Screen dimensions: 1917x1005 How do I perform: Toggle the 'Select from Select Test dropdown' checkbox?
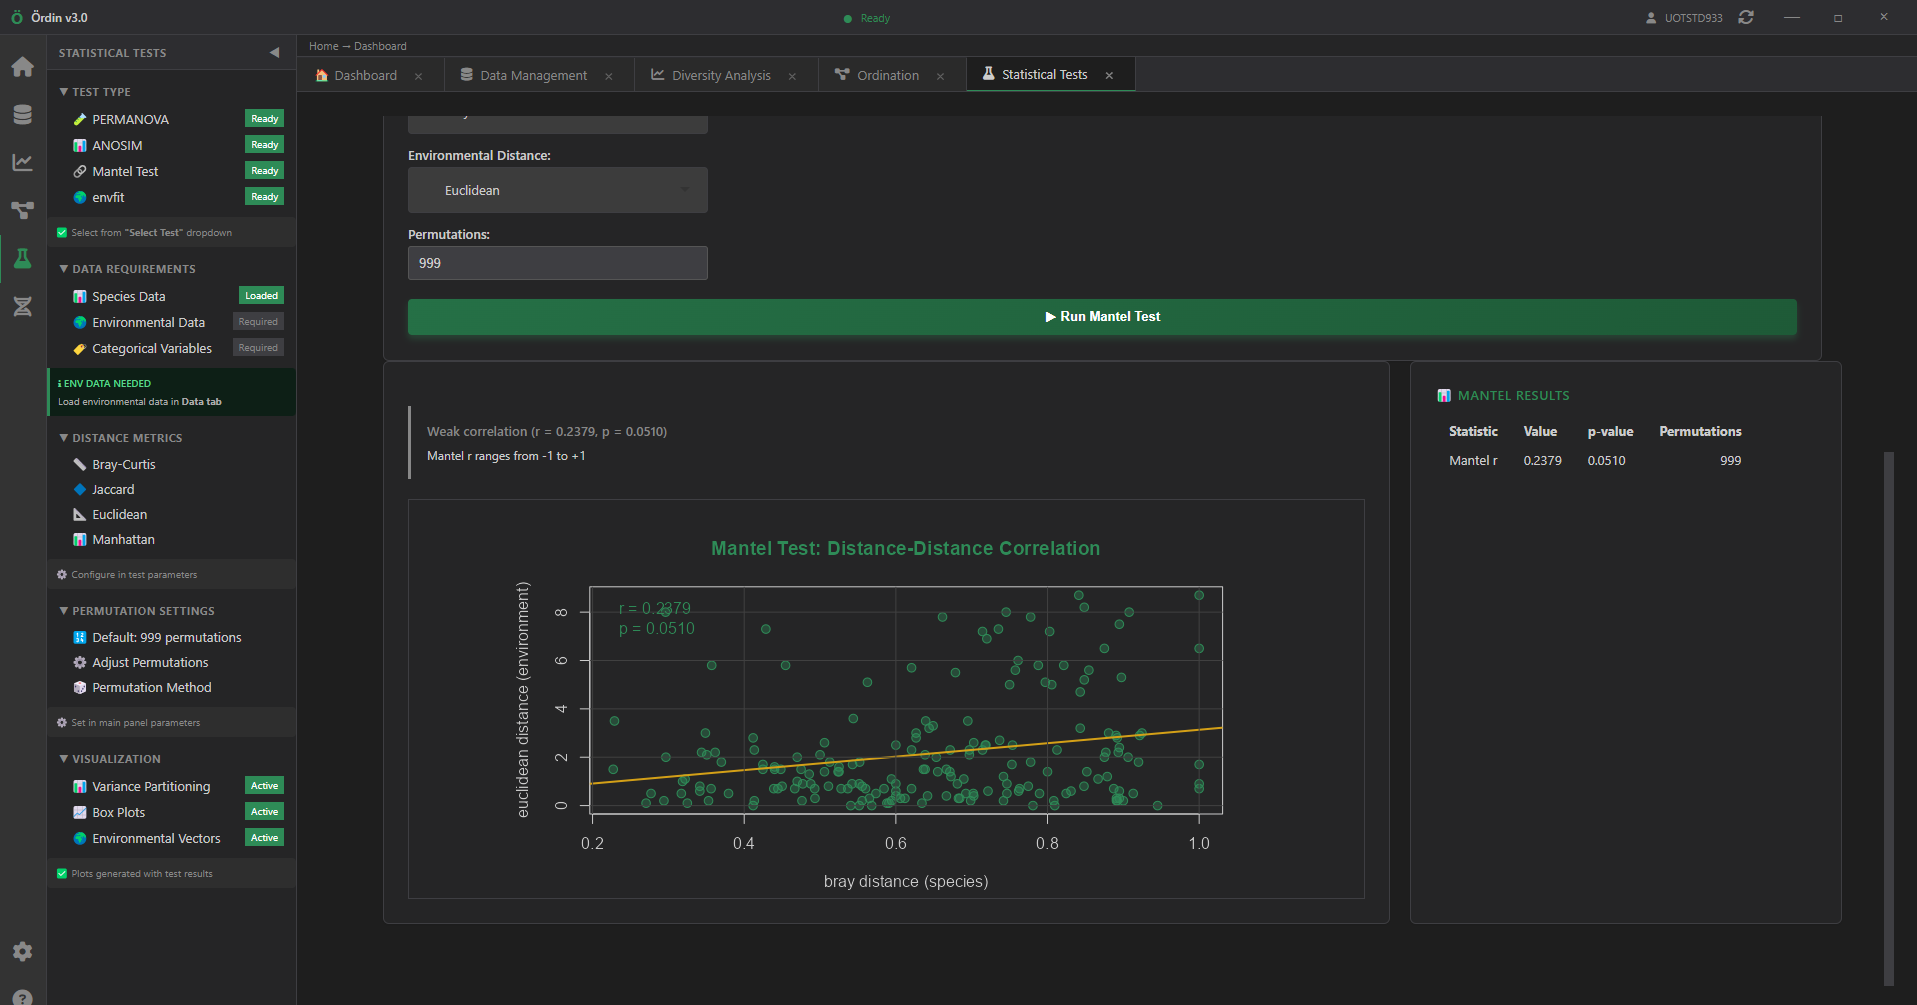pos(62,233)
